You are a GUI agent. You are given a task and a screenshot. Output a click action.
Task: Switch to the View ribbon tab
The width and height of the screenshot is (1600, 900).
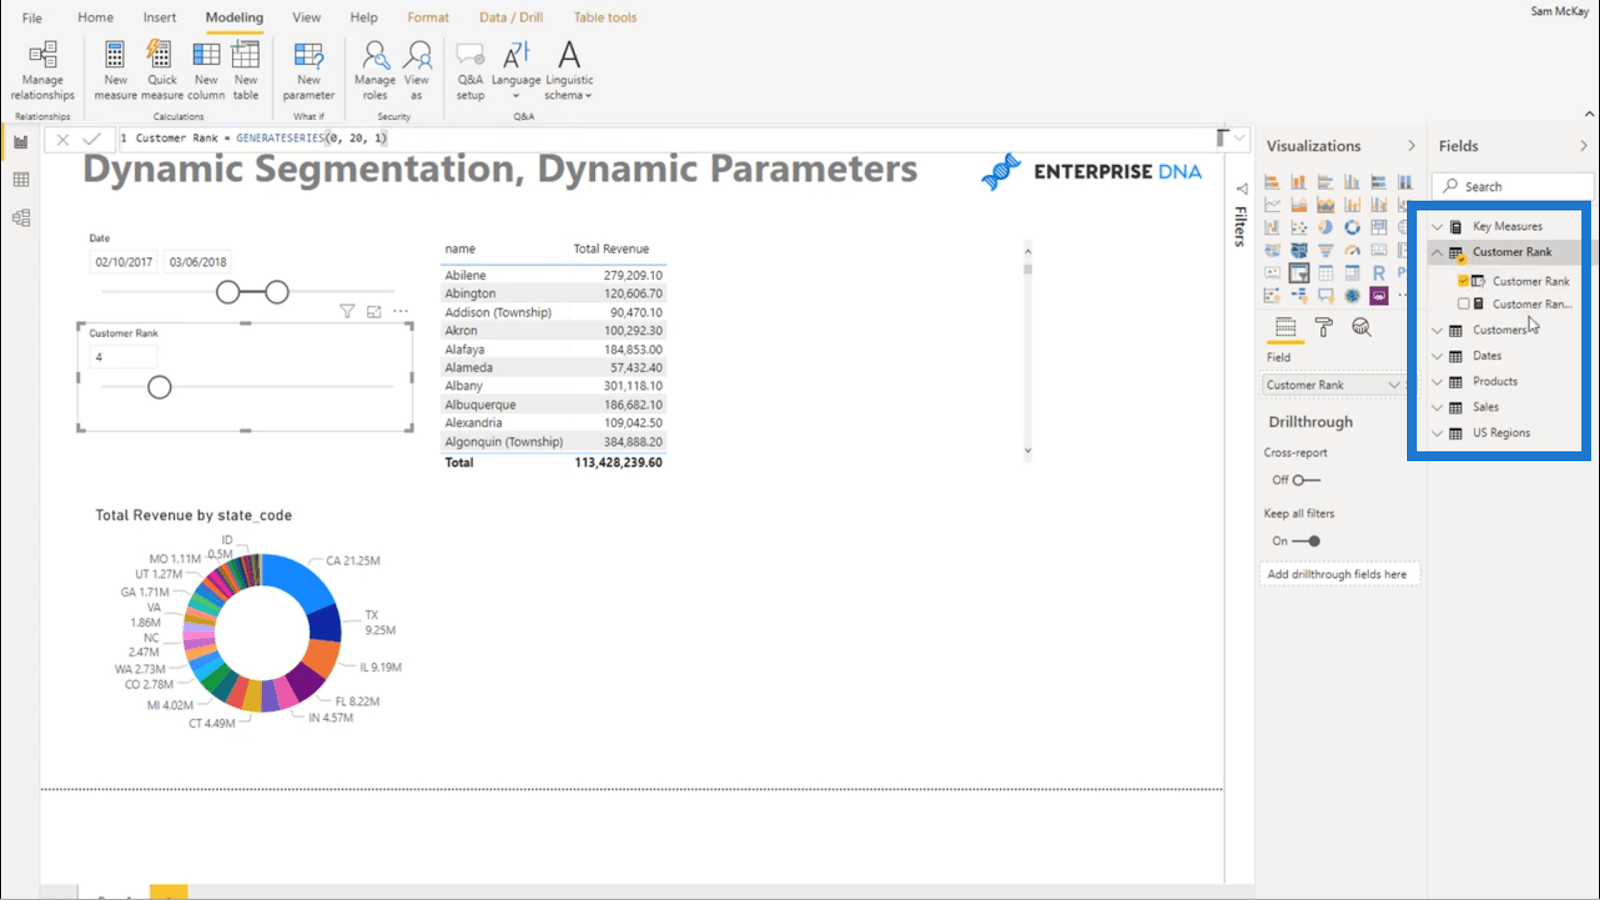point(306,17)
